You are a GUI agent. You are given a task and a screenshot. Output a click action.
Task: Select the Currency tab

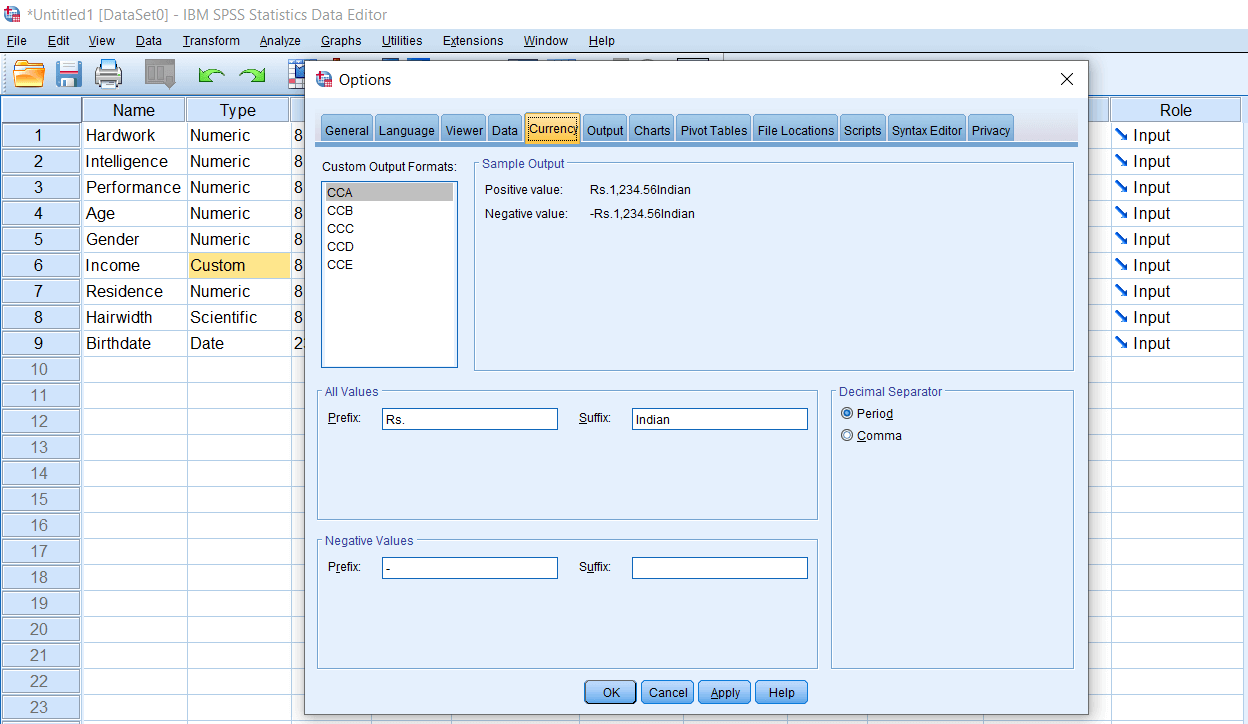(553, 128)
